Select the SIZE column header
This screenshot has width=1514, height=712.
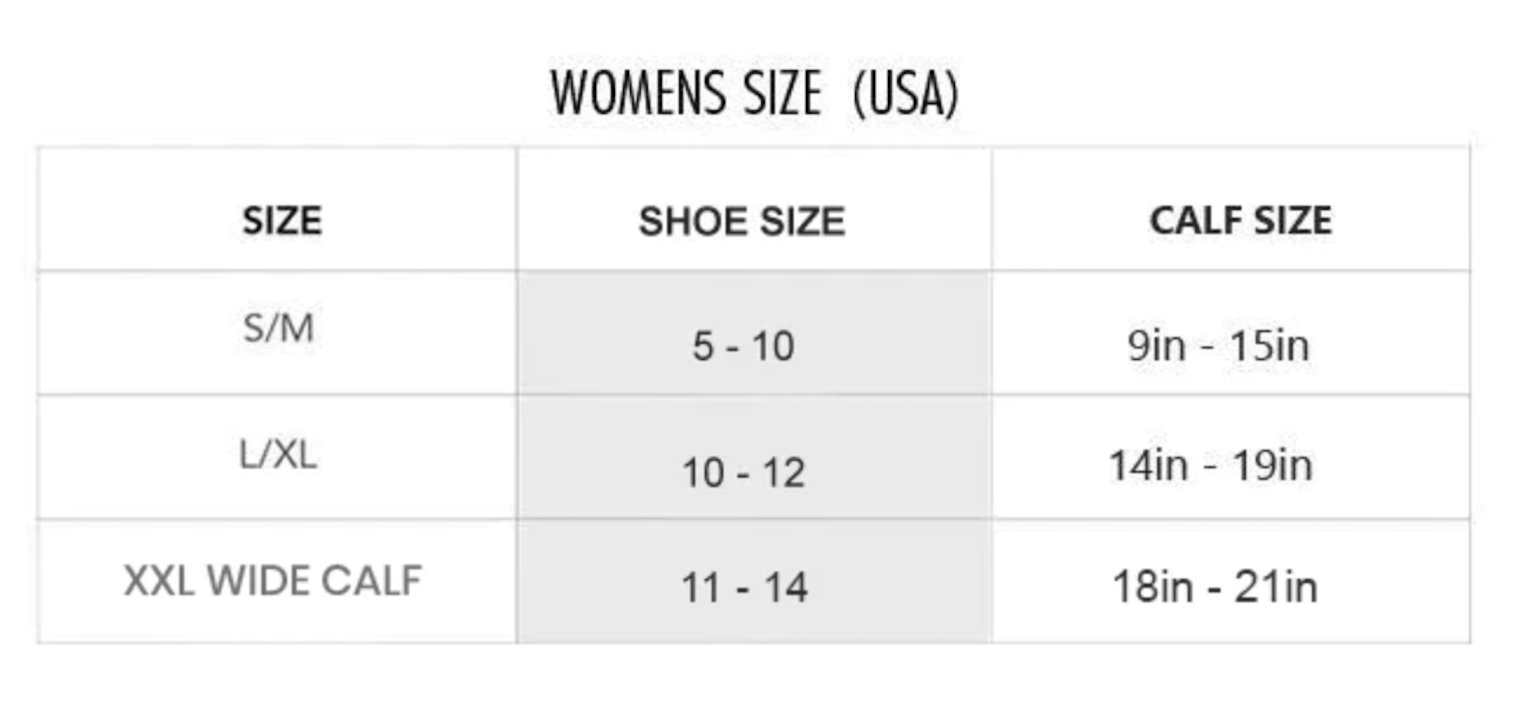282,221
